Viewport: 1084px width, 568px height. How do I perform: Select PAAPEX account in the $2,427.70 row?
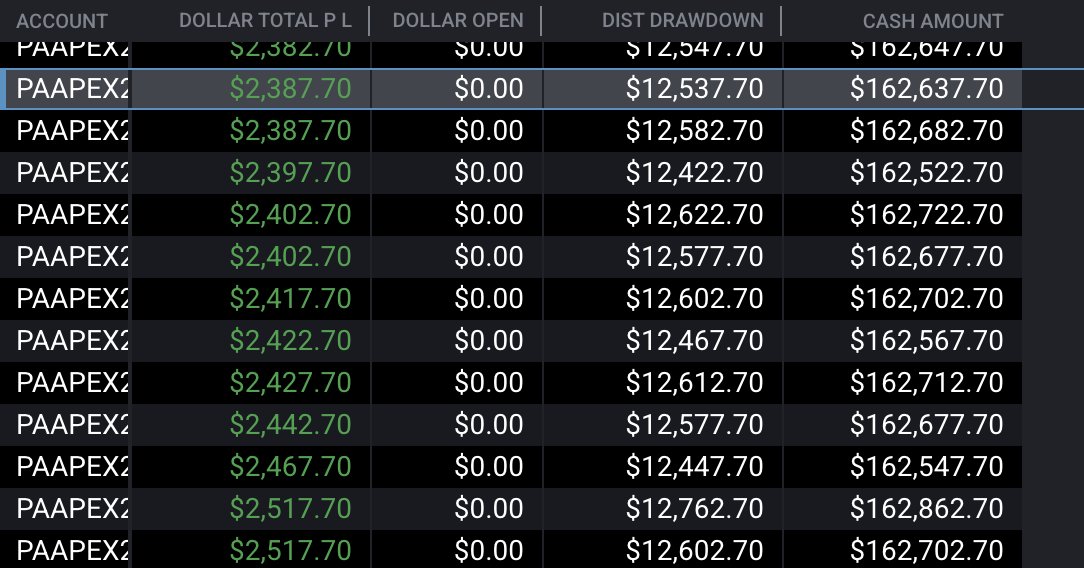pyautogui.click(x=72, y=383)
